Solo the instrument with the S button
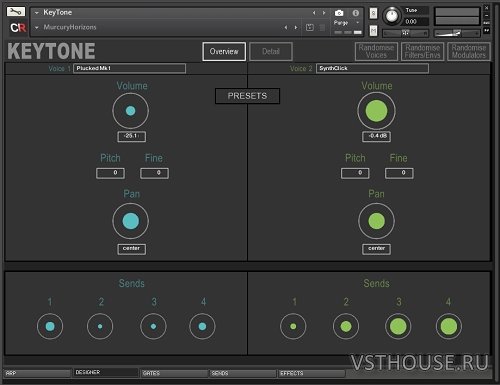The image size is (500, 385). (x=373, y=13)
